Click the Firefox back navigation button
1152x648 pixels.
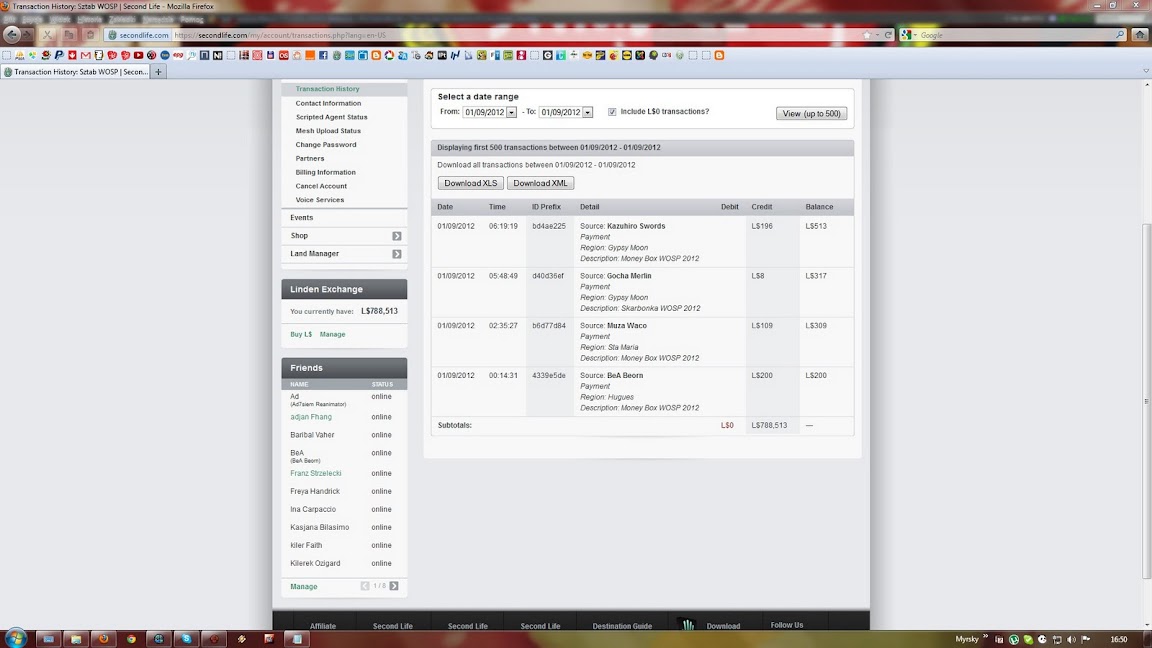12,35
